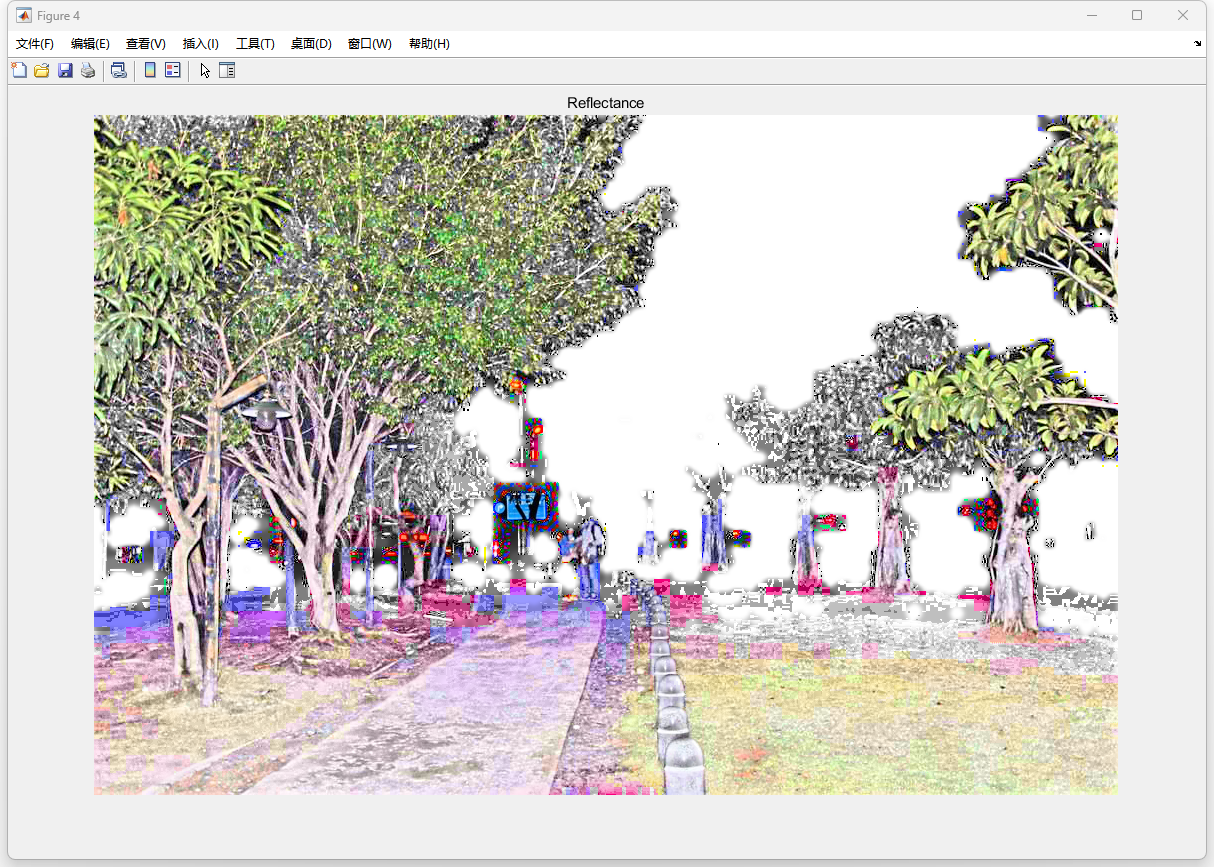1214x867 pixels.
Task: Click the Open File folder icon
Action: click(42, 70)
